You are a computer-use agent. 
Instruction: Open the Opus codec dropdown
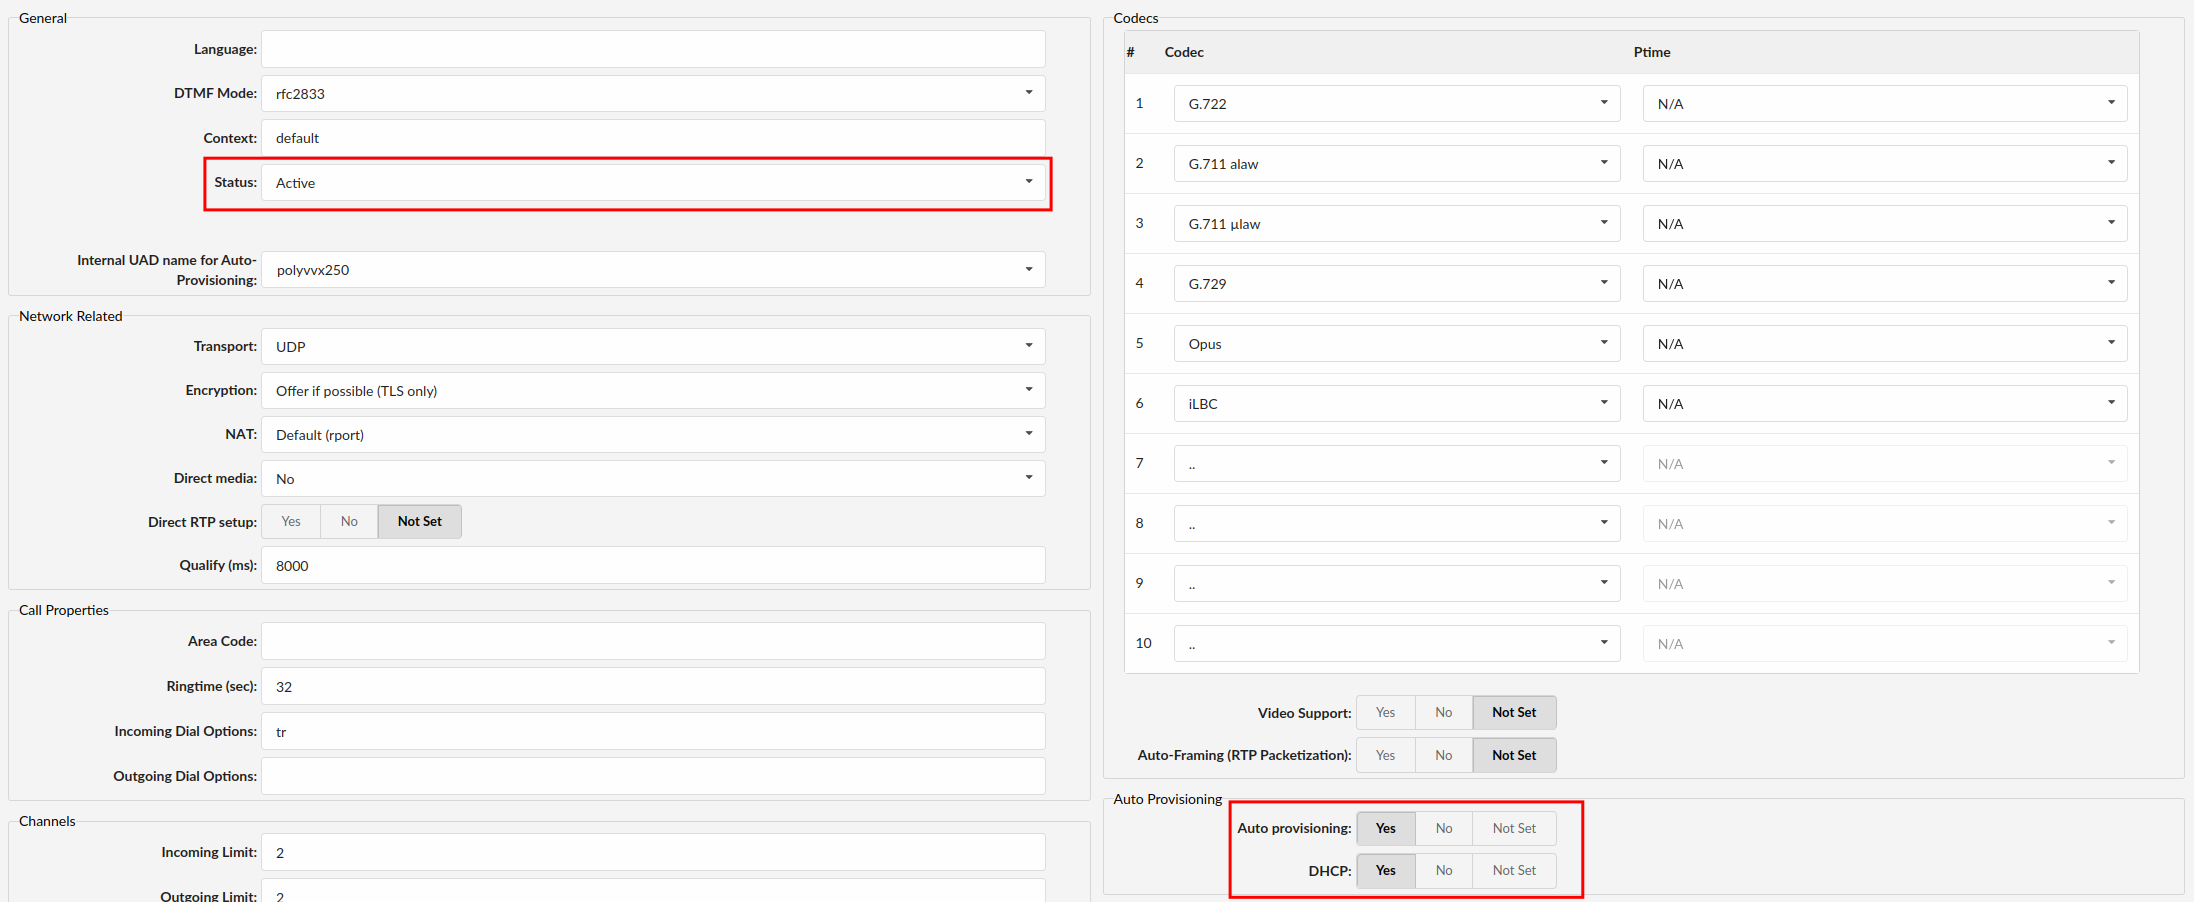click(1396, 344)
